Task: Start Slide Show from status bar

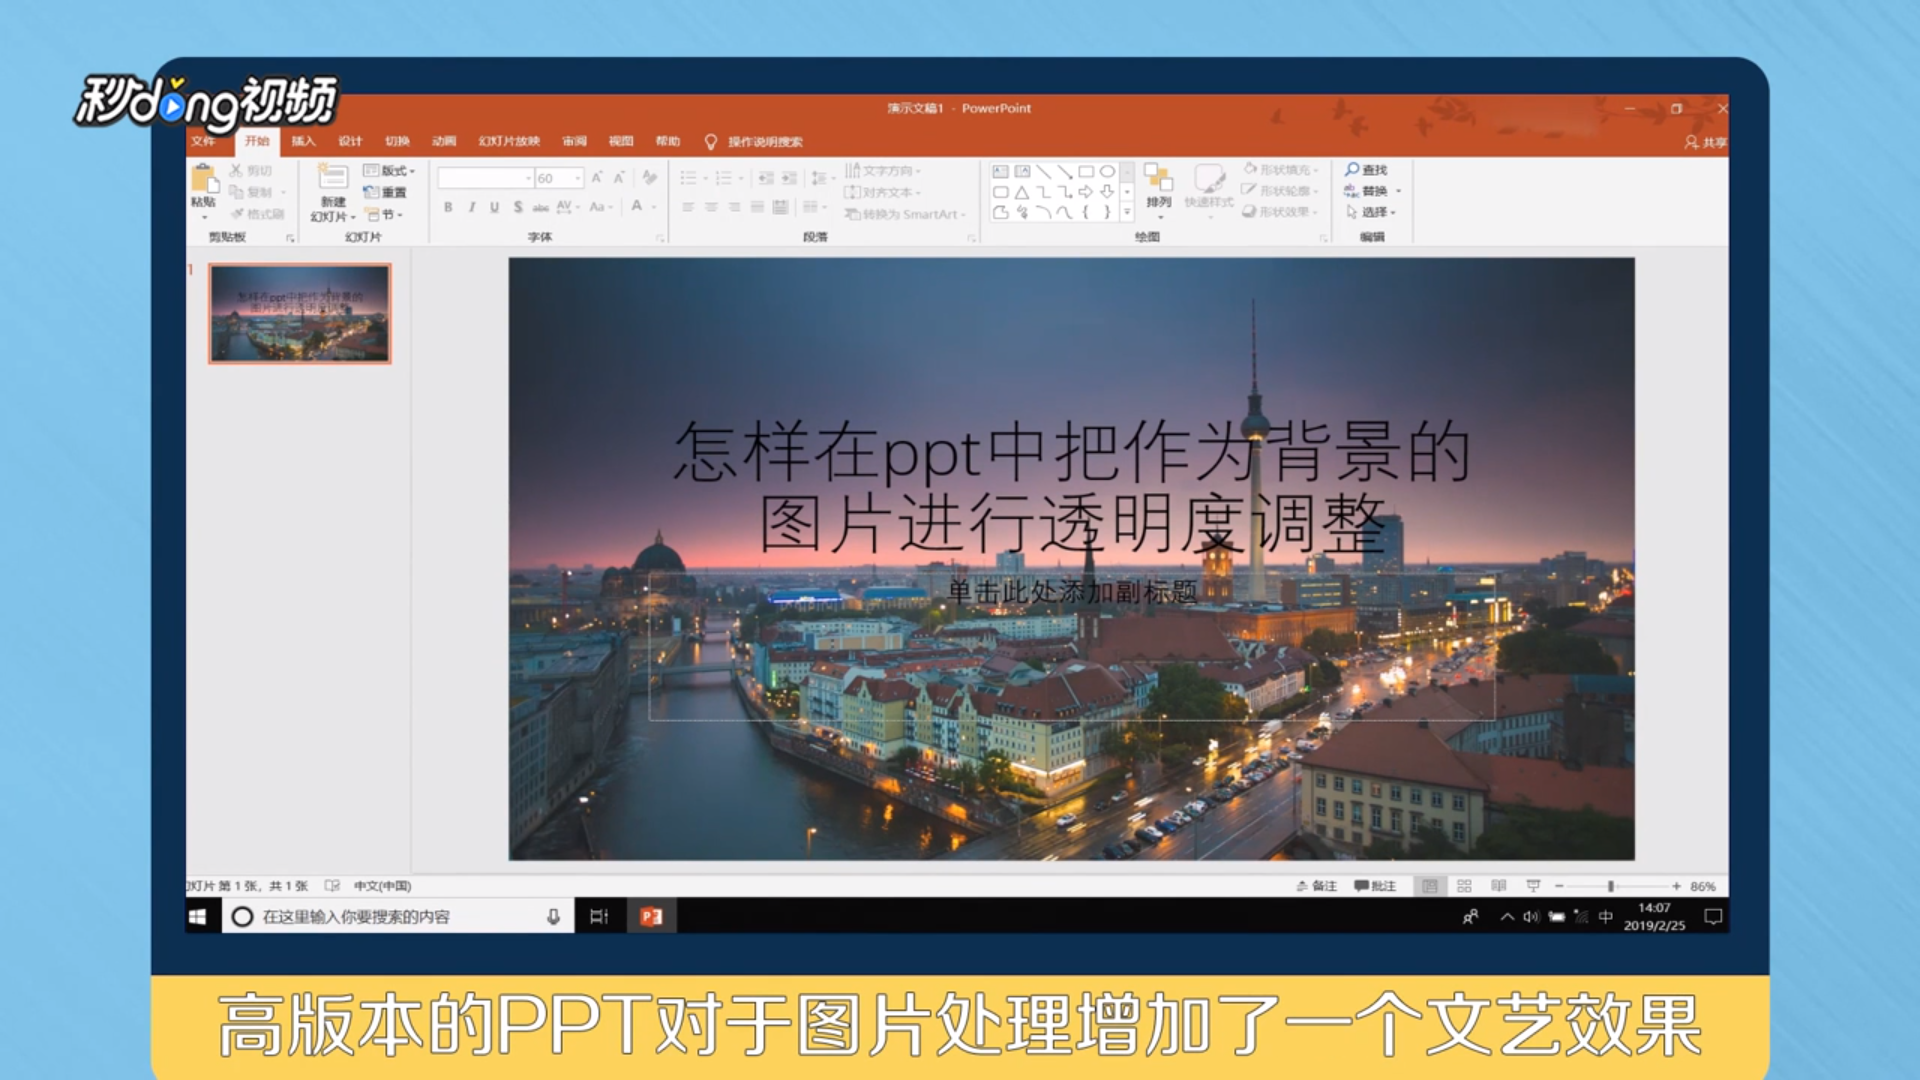Action: click(x=1533, y=886)
